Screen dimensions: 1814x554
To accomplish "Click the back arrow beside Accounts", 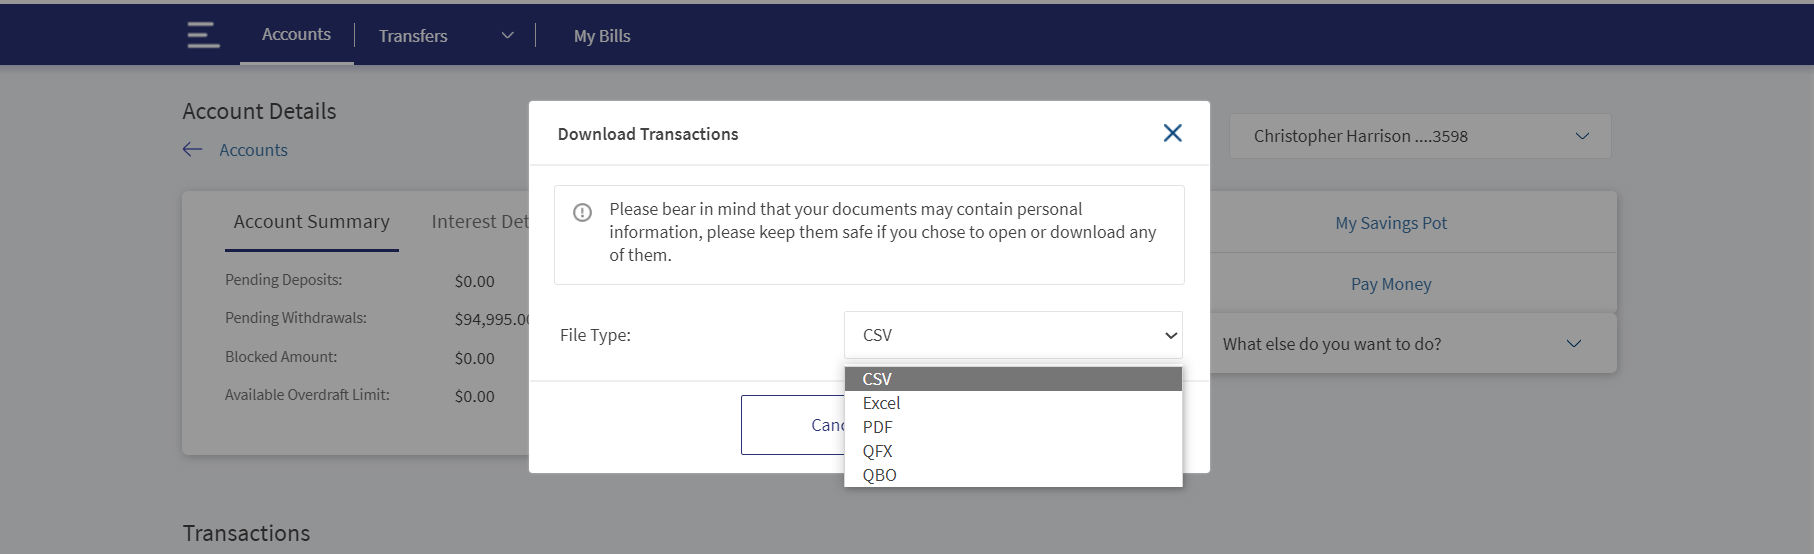I will coord(193,150).
